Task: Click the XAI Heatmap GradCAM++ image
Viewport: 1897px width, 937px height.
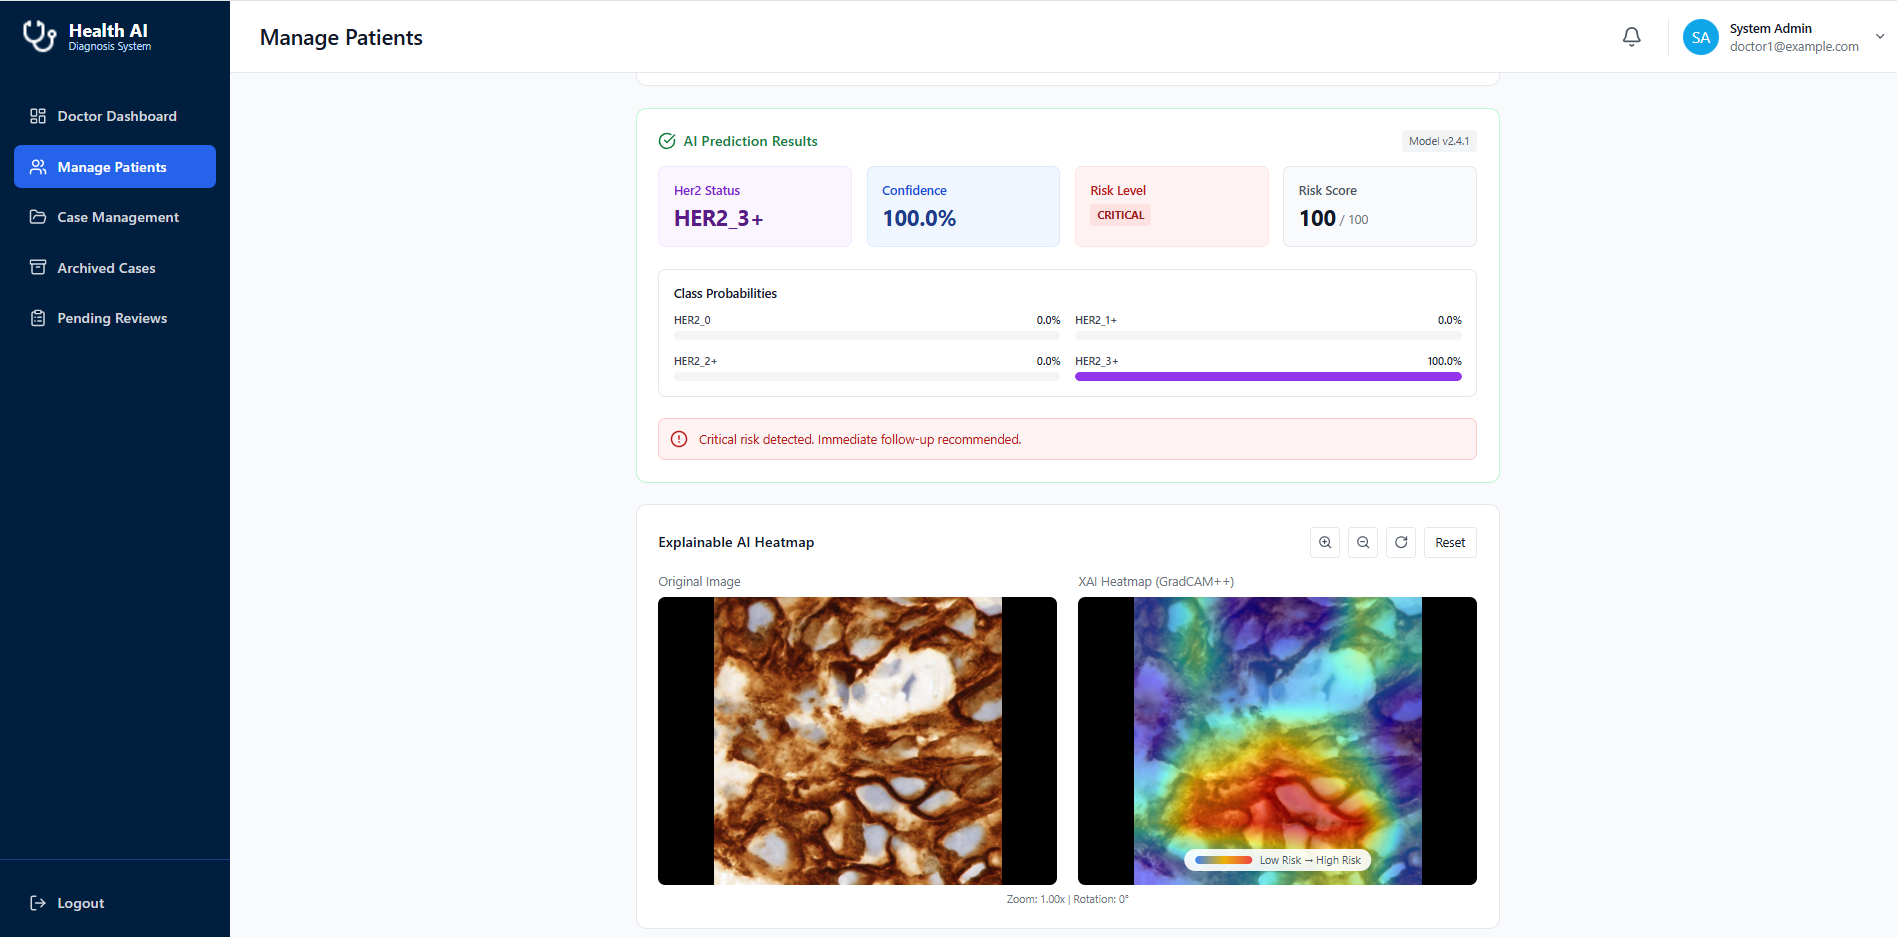Action: click(1277, 741)
